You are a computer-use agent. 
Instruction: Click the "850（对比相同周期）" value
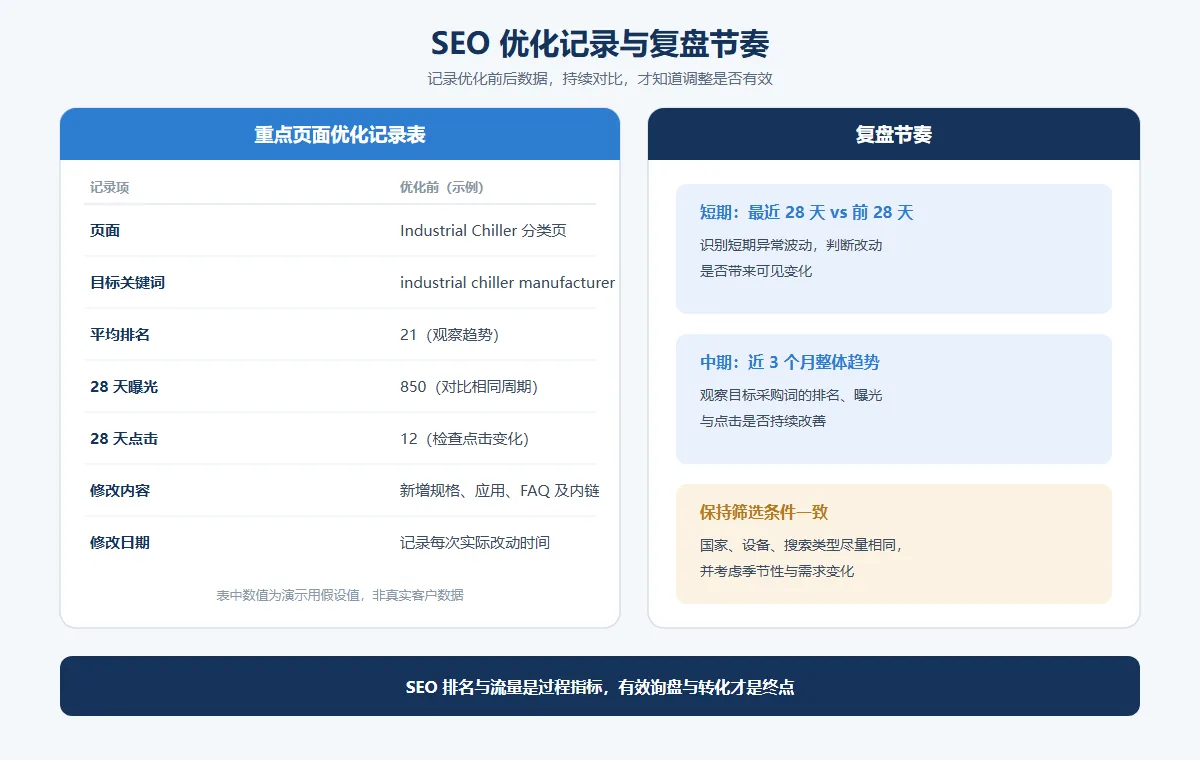(469, 387)
